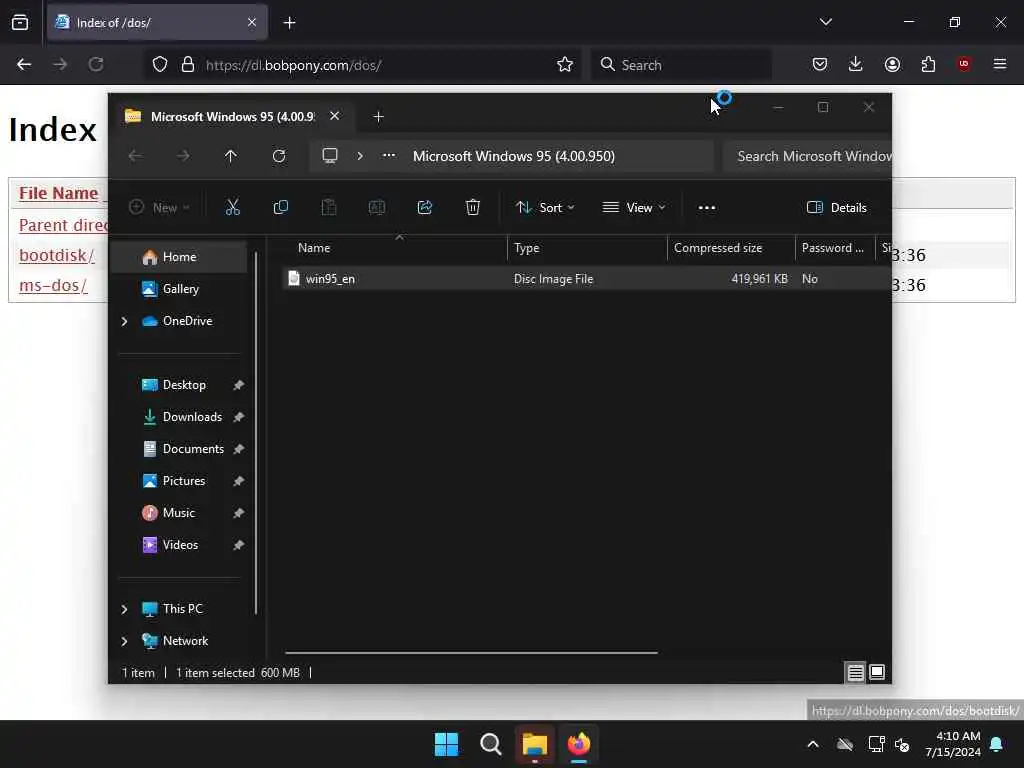This screenshot has width=1024, height=768.
Task: Open the Downloads quick access folder
Action: coord(191,417)
